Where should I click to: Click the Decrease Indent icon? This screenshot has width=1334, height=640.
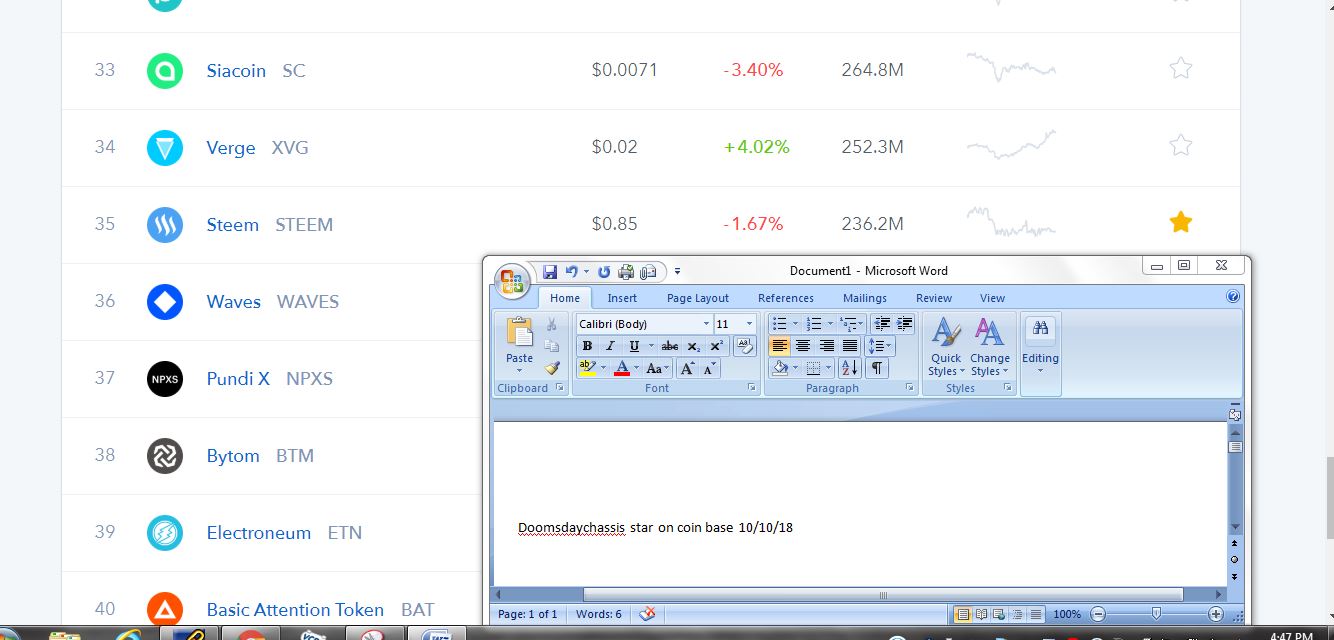click(882, 324)
